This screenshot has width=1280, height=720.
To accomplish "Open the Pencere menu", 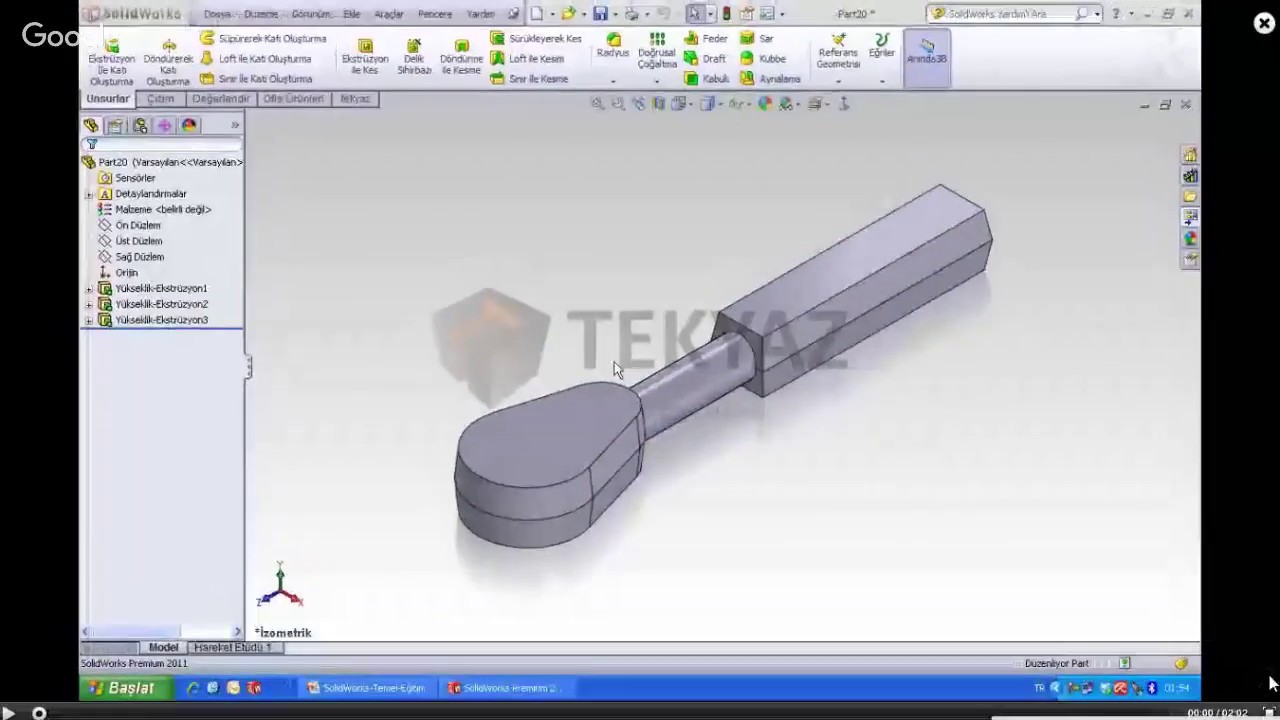I will pyautogui.click(x=435, y=15).
